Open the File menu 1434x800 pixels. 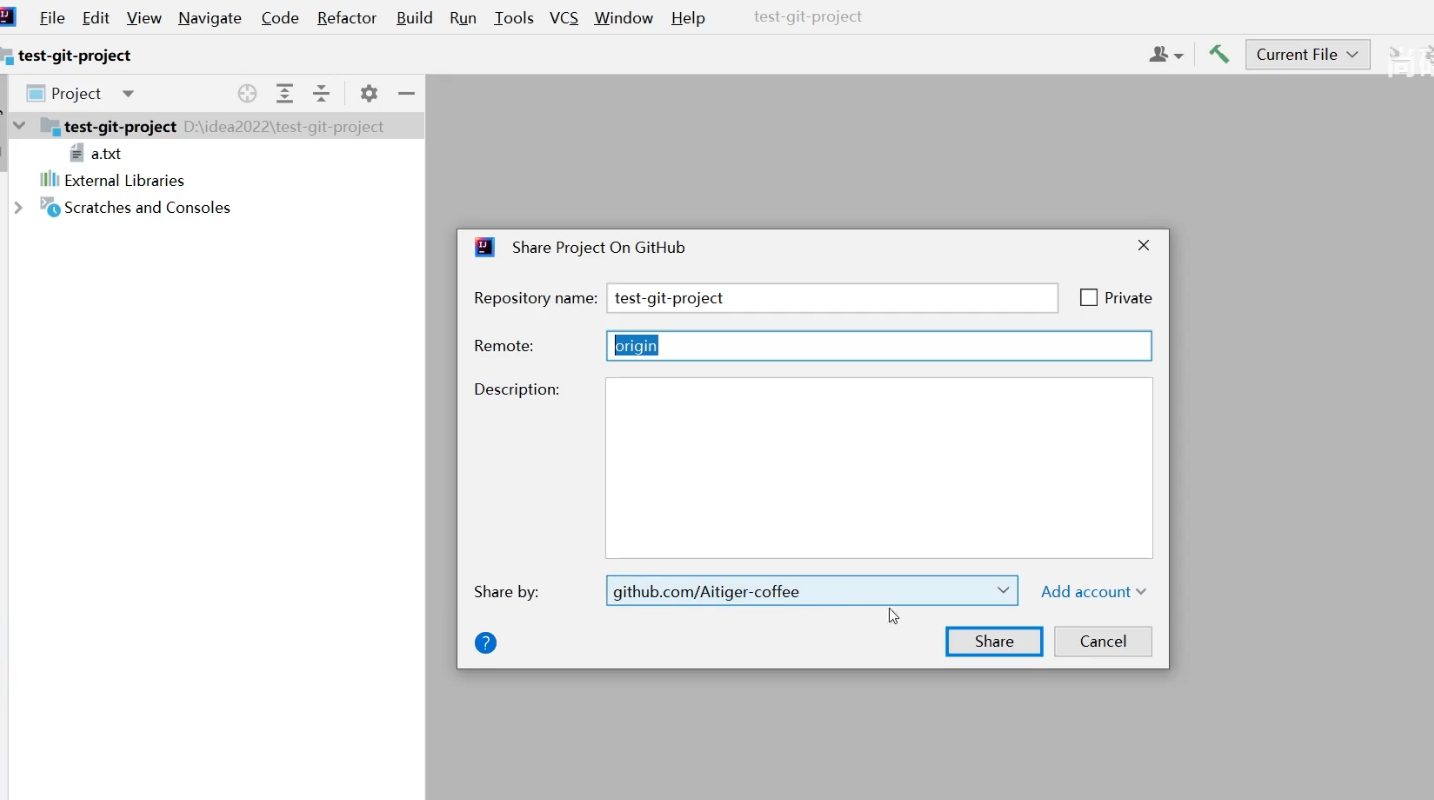coord(52,18)
